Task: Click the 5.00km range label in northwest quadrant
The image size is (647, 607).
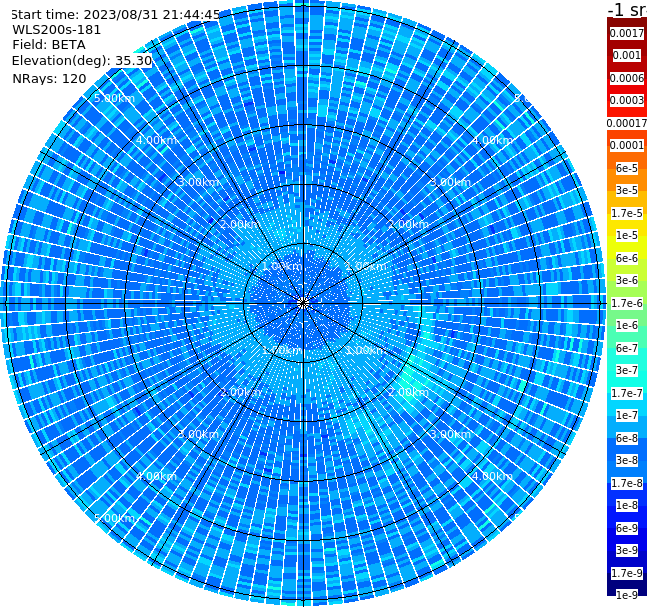Action: (x=114, y=98)
